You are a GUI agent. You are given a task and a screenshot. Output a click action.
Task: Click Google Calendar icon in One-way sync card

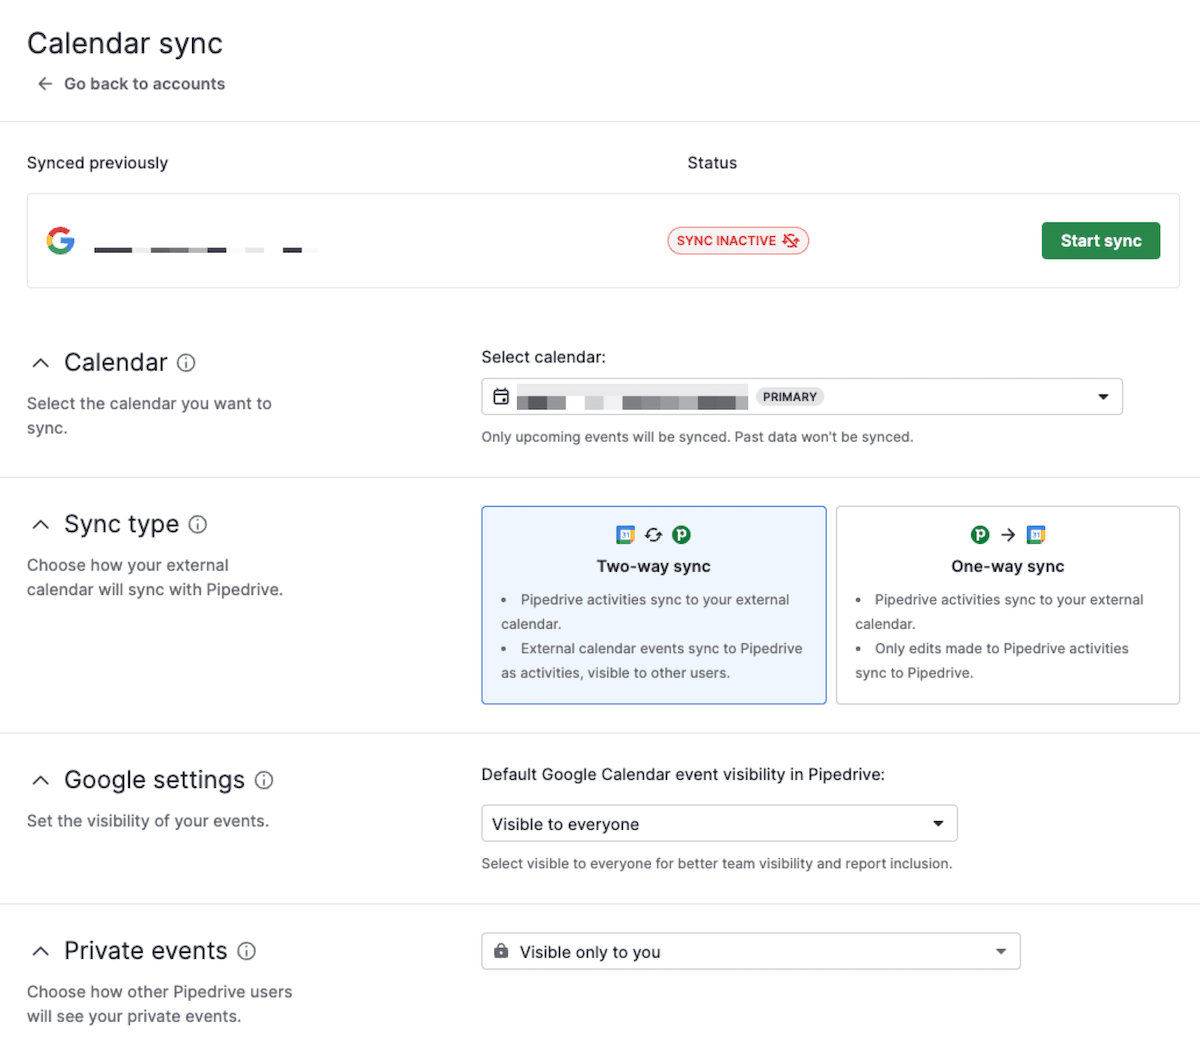[x=1036, y=535]
